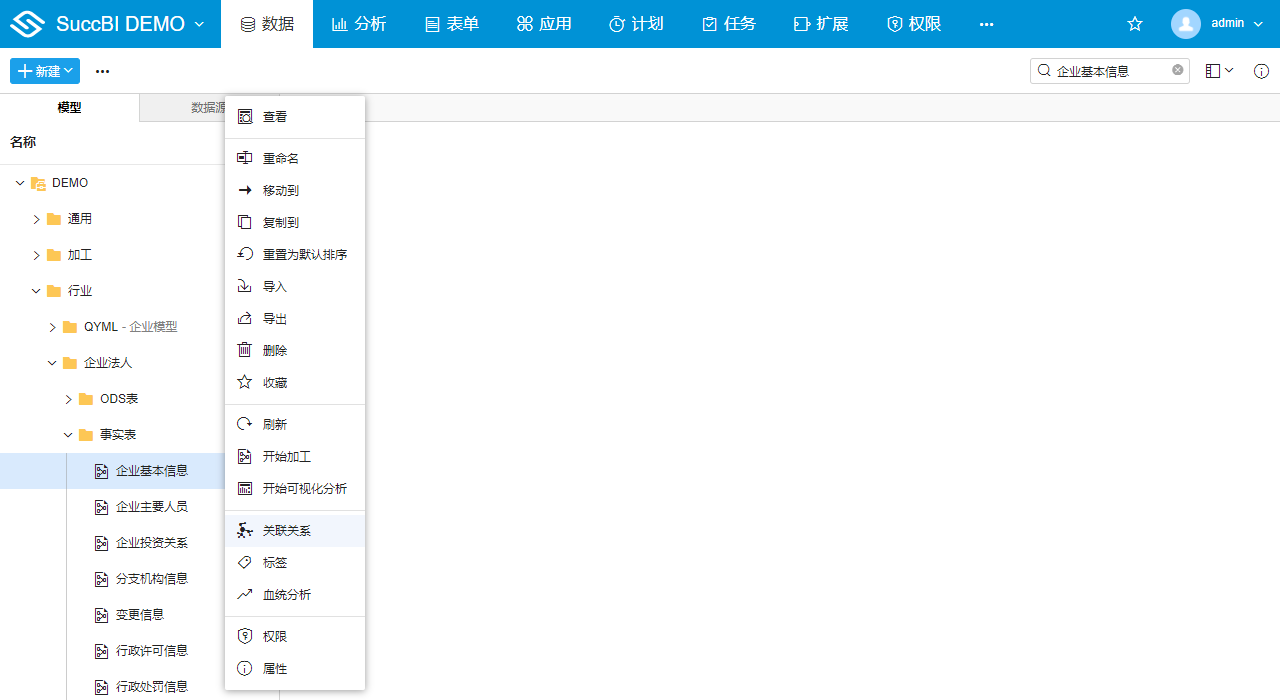
Task: Open the 导出 export option
Action: [275, 318]
